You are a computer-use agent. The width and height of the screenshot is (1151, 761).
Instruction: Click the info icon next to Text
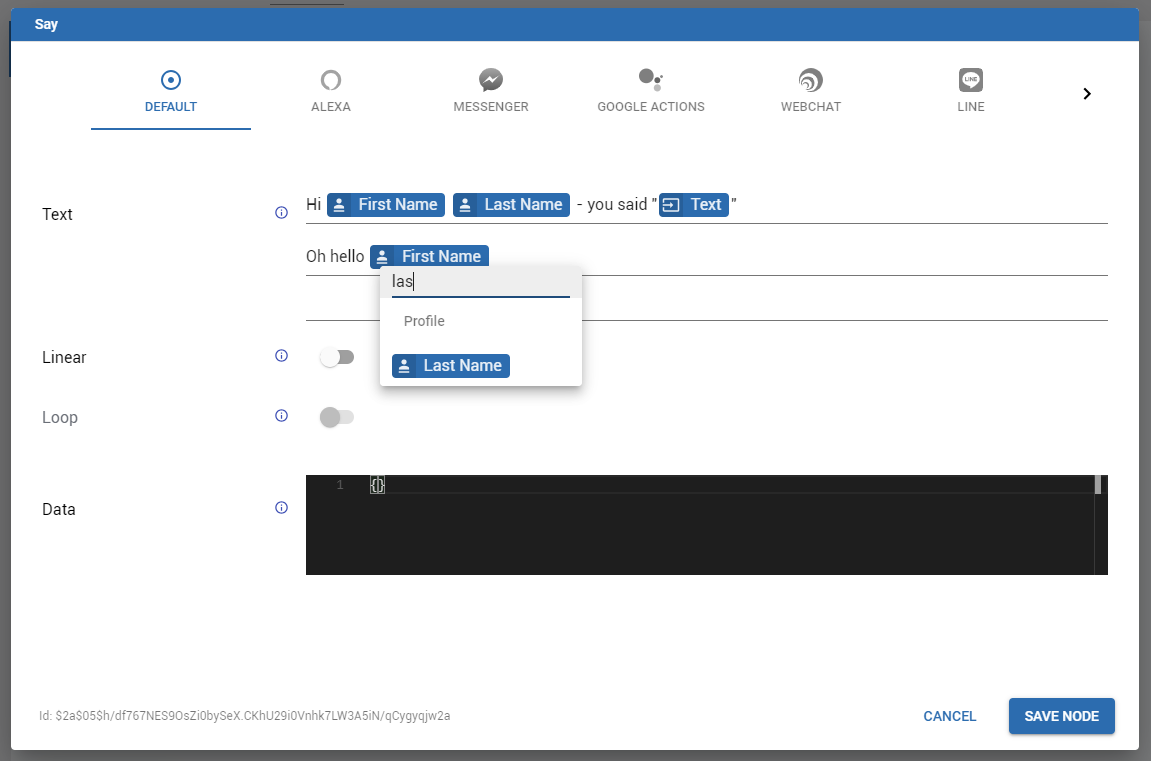pos(281,213)
